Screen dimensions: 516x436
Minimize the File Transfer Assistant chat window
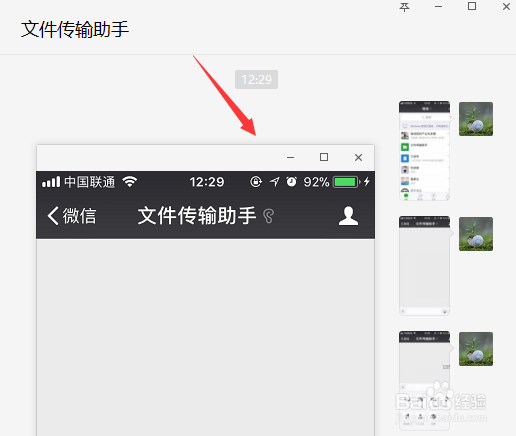(438, 7)
